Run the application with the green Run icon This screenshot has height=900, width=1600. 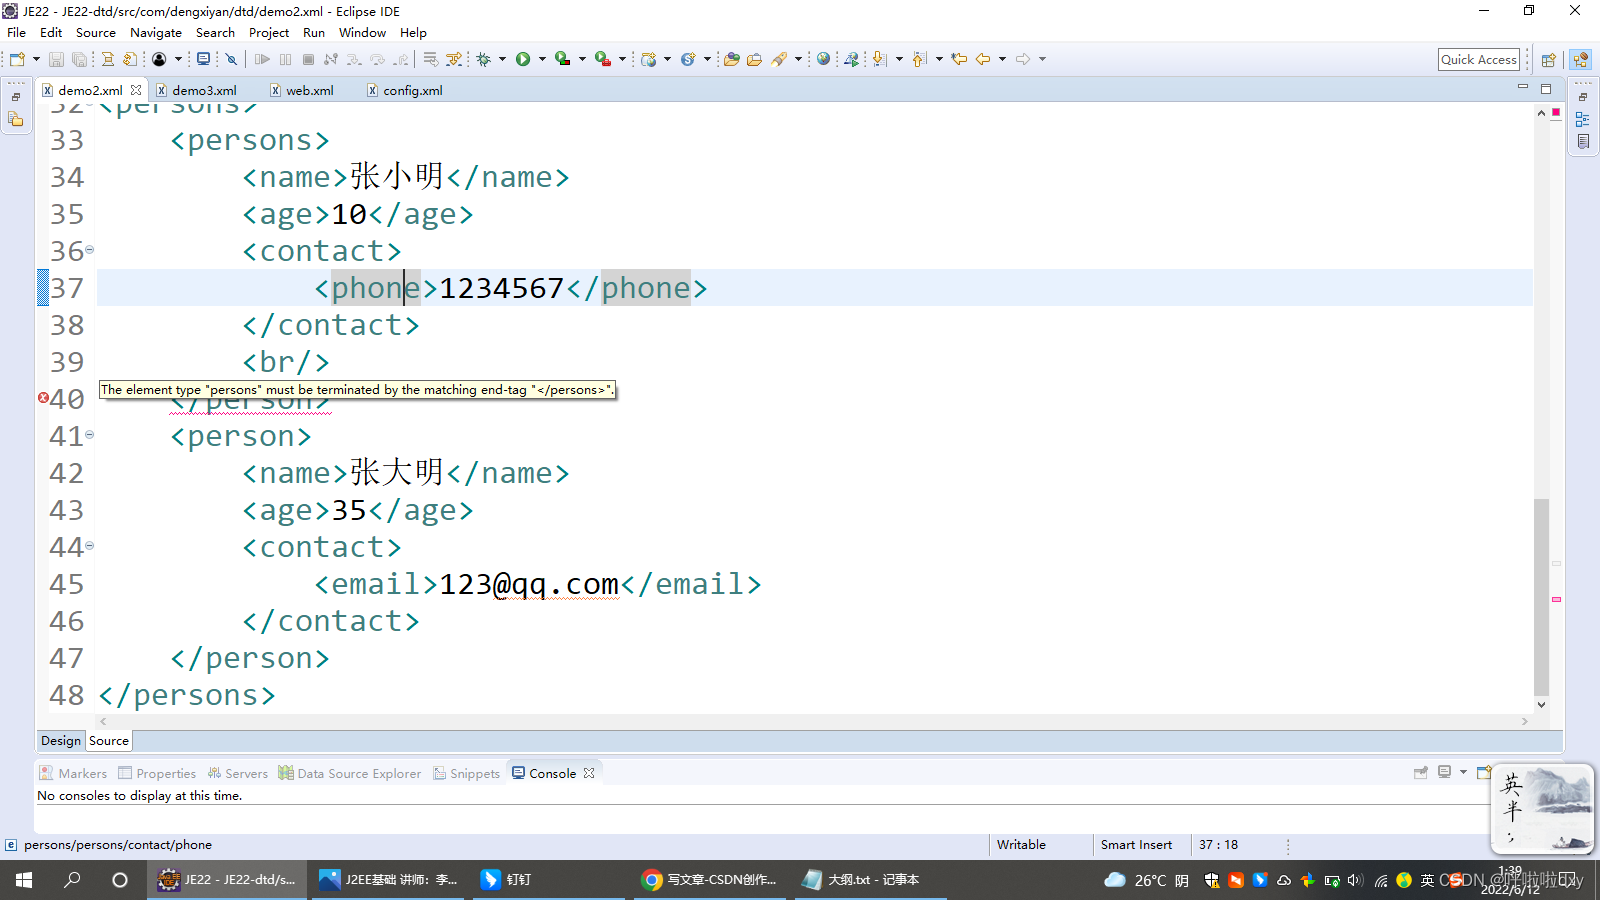[524, 59]
